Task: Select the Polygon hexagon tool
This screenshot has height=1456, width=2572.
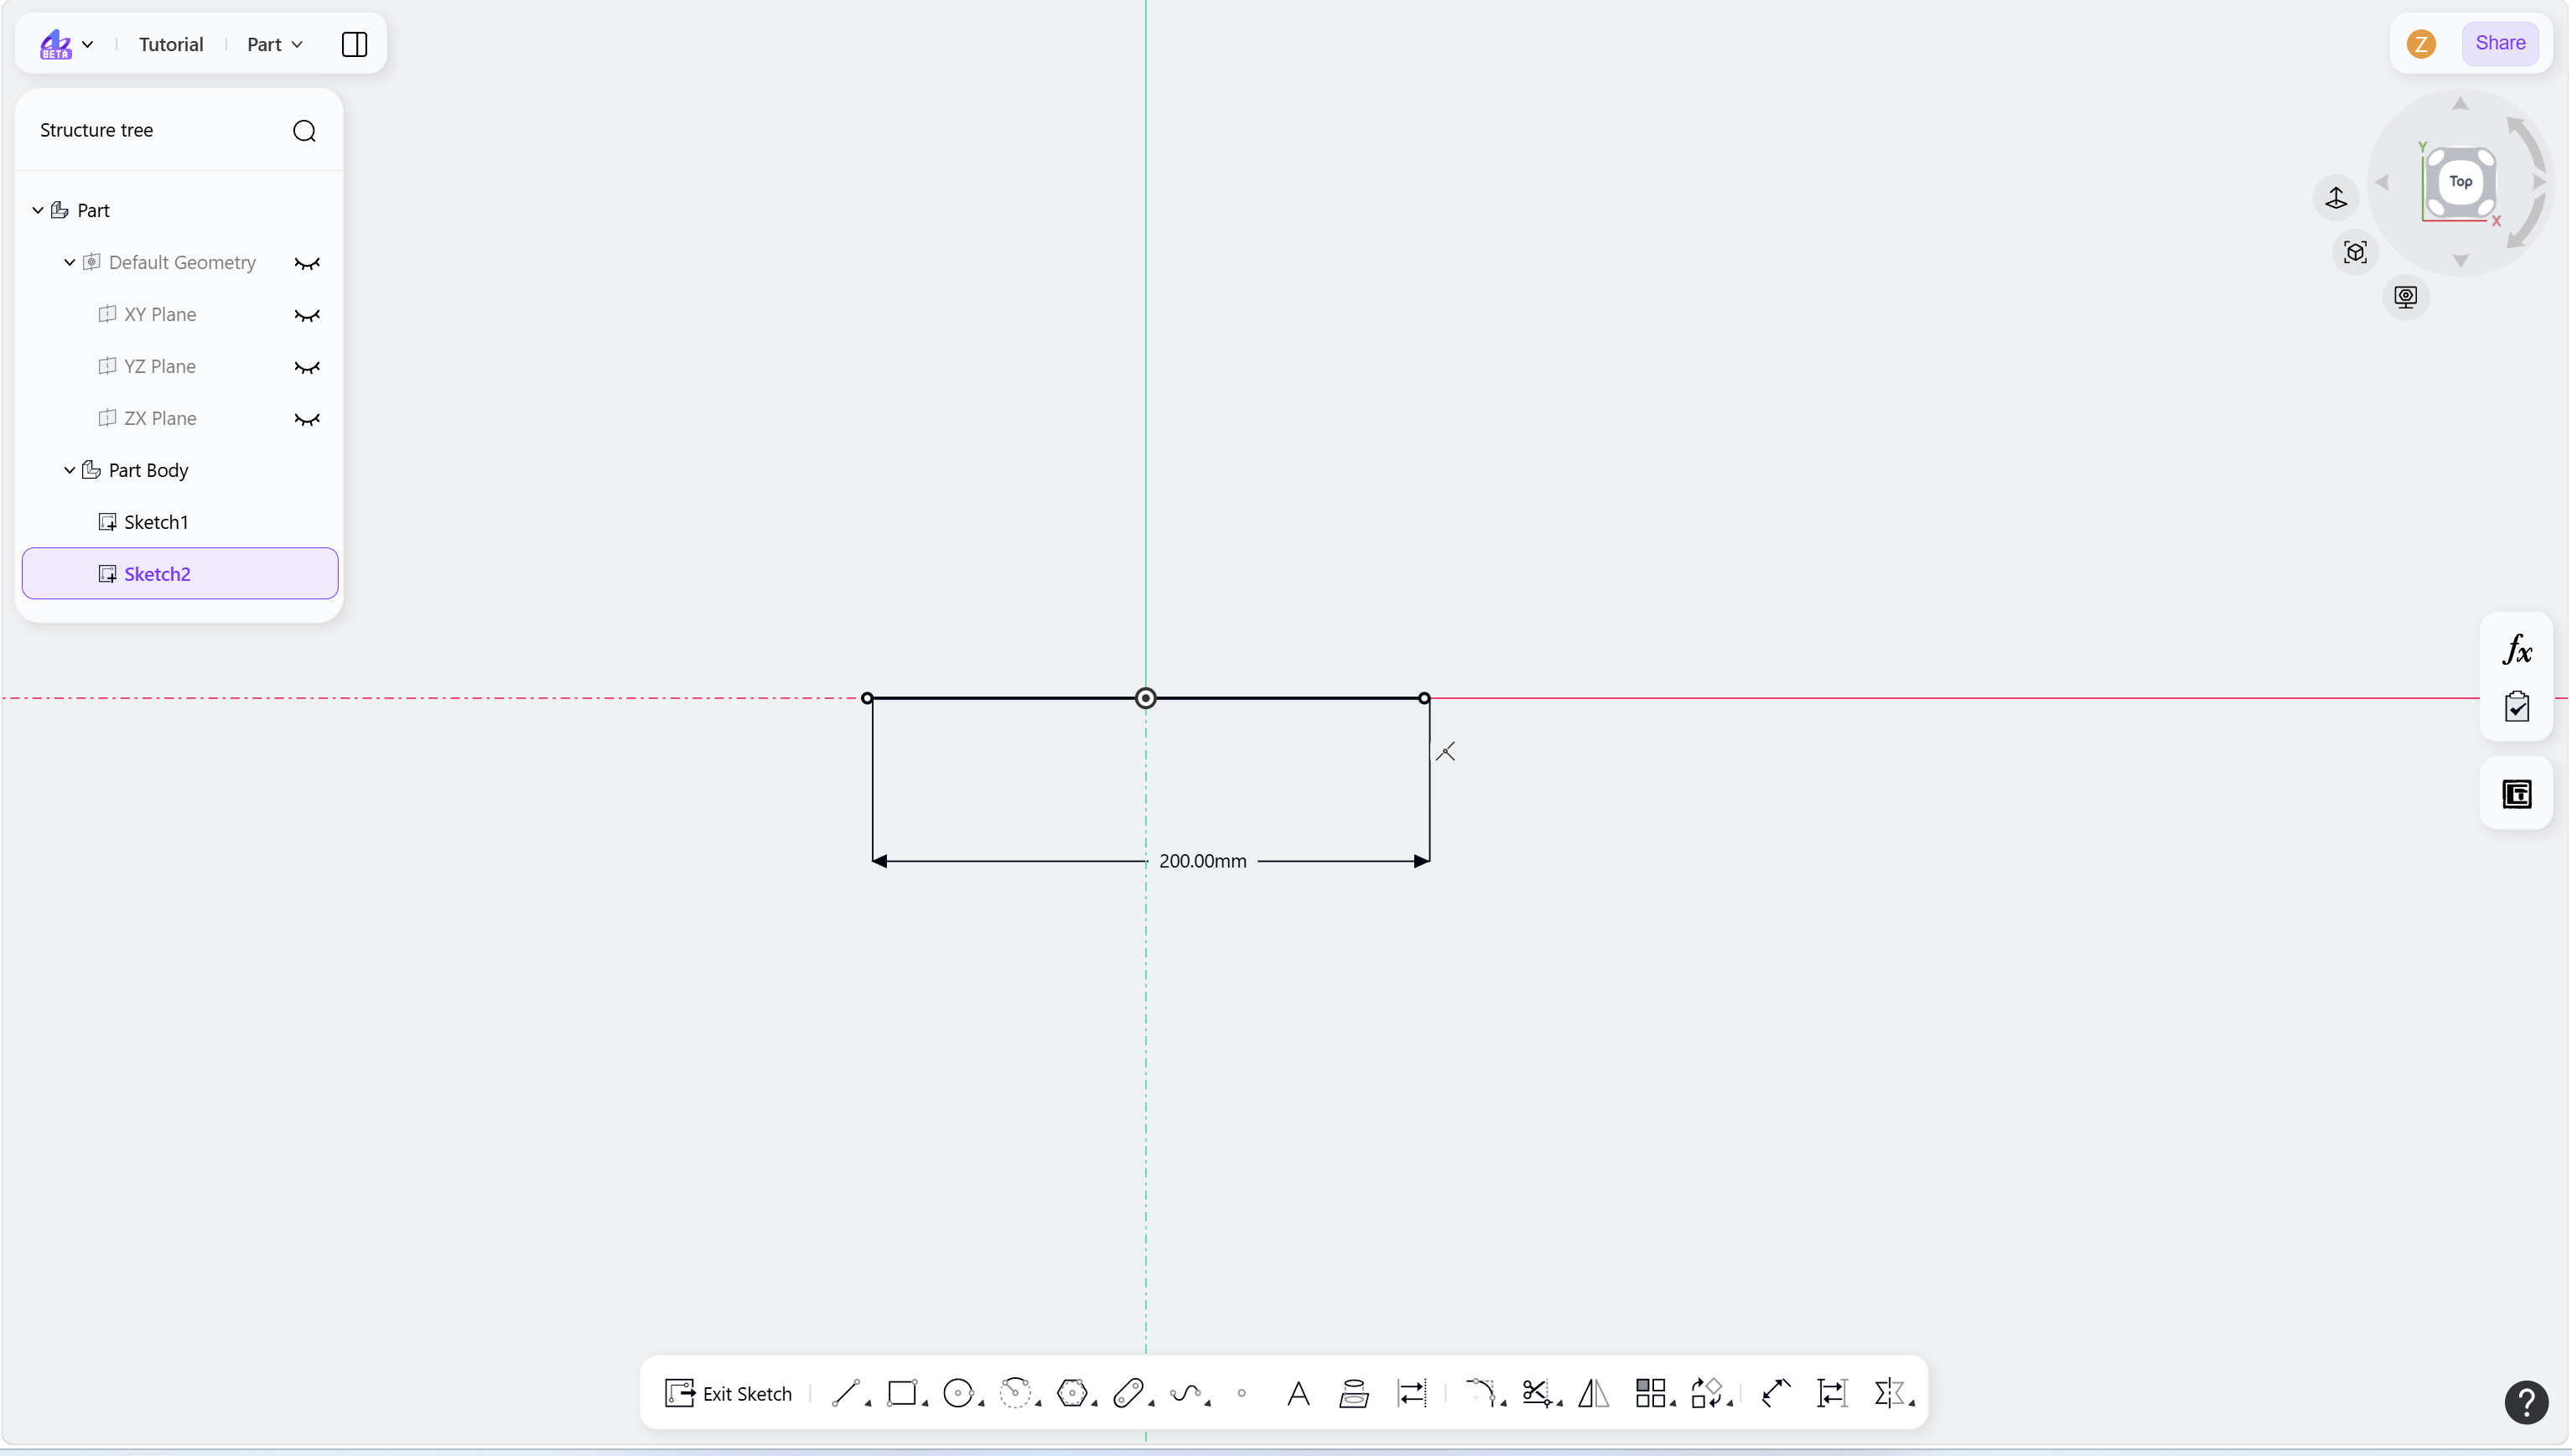Action: [1072, 1393]
